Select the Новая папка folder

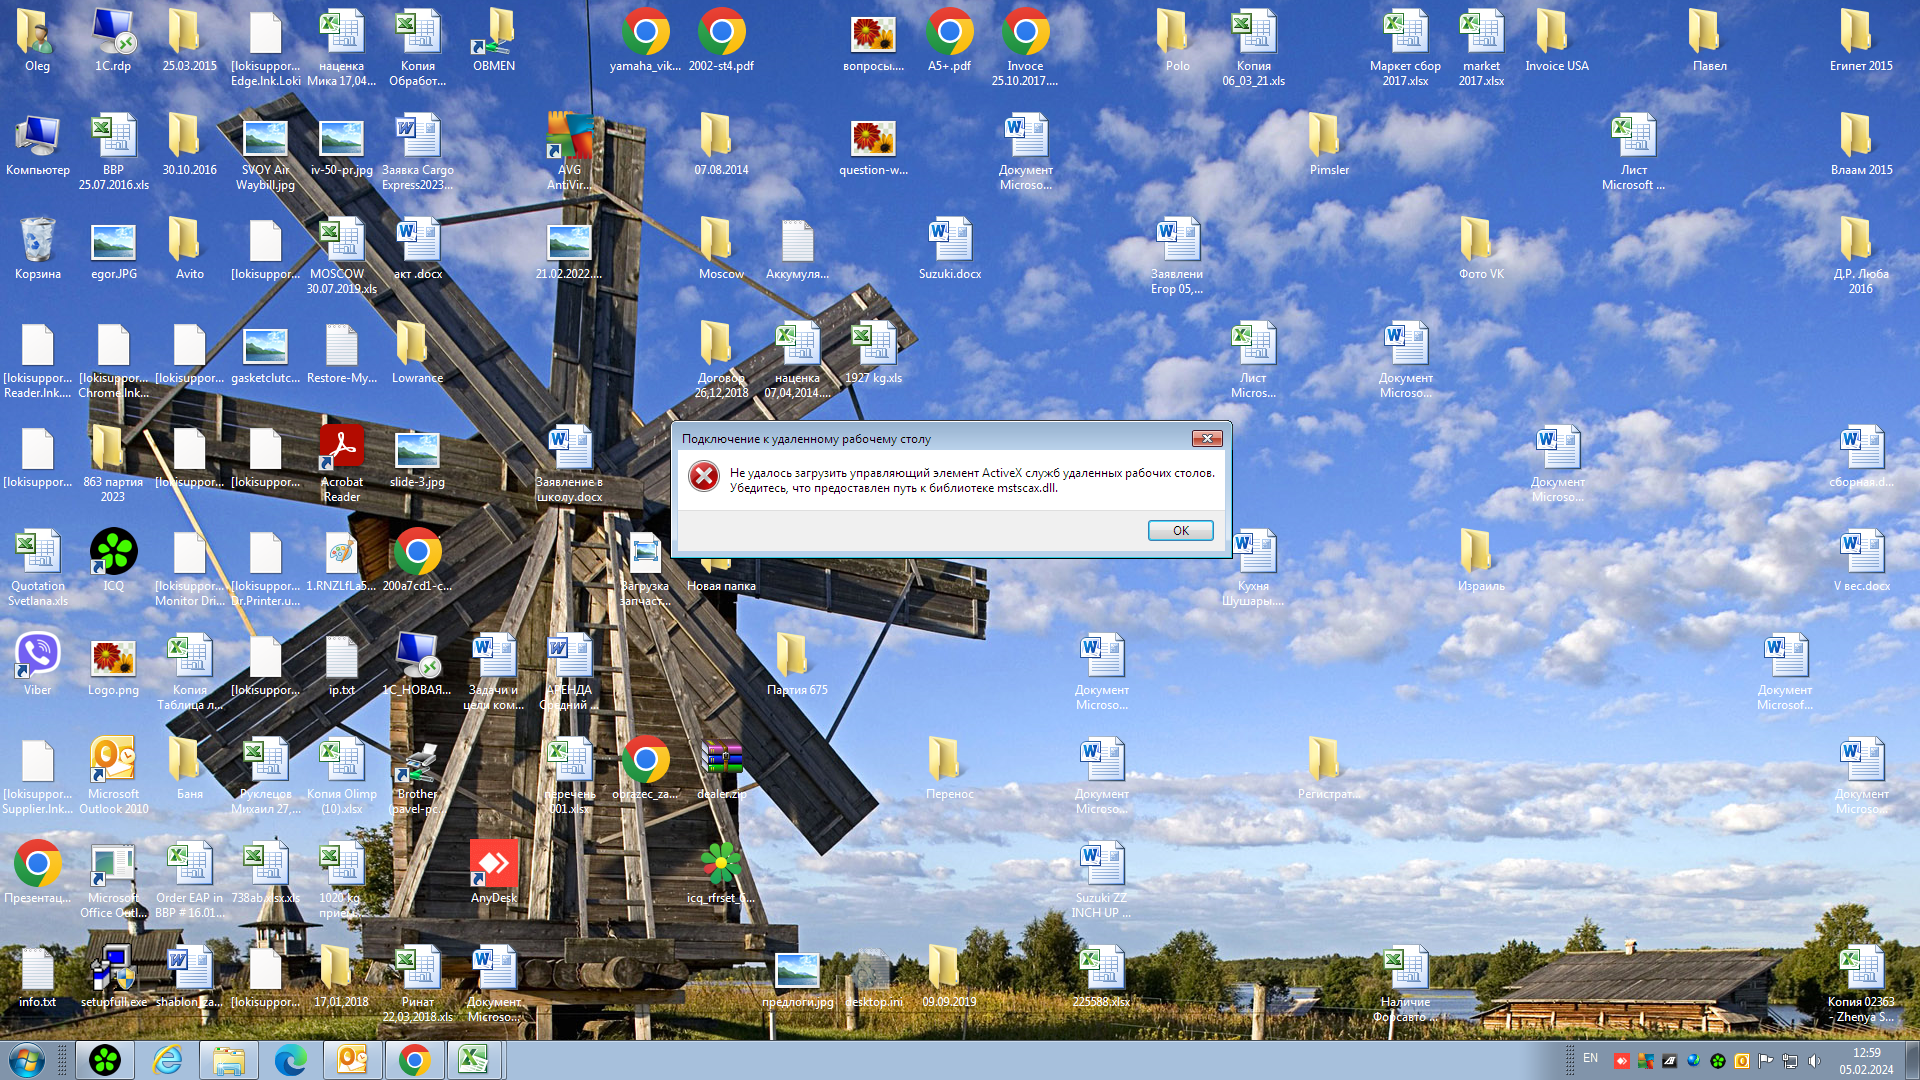point(722,575)
